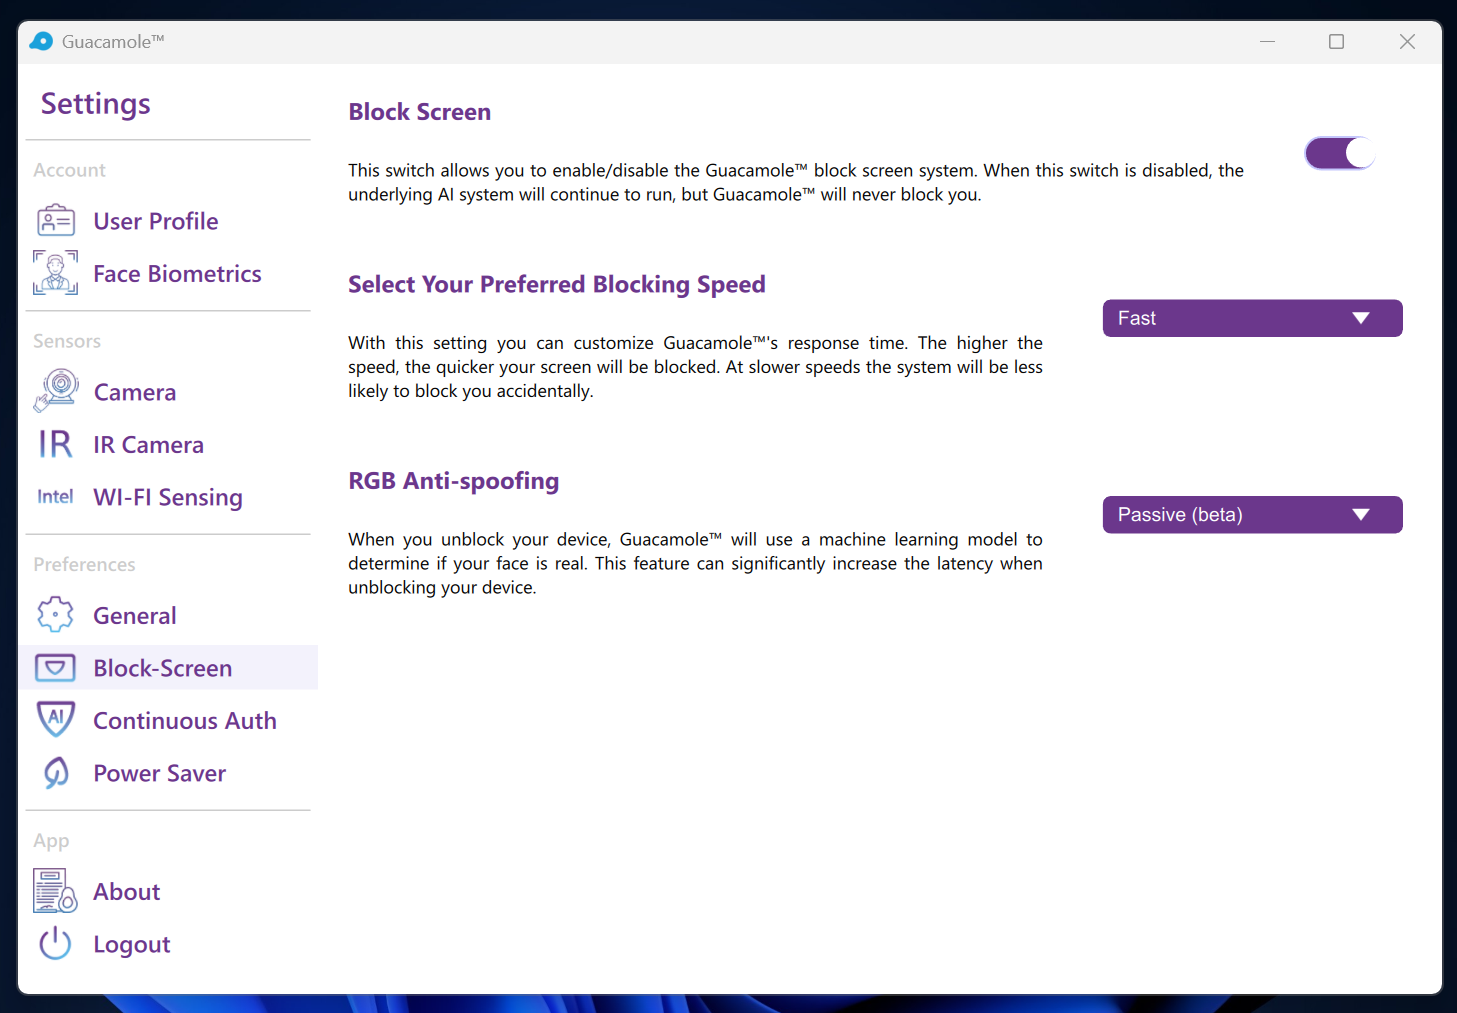Expand the Passive (beta) anti-spoofing dropdown
The height and width of the screenshot is (1013, 1457).
click(x=1251, y=515)
